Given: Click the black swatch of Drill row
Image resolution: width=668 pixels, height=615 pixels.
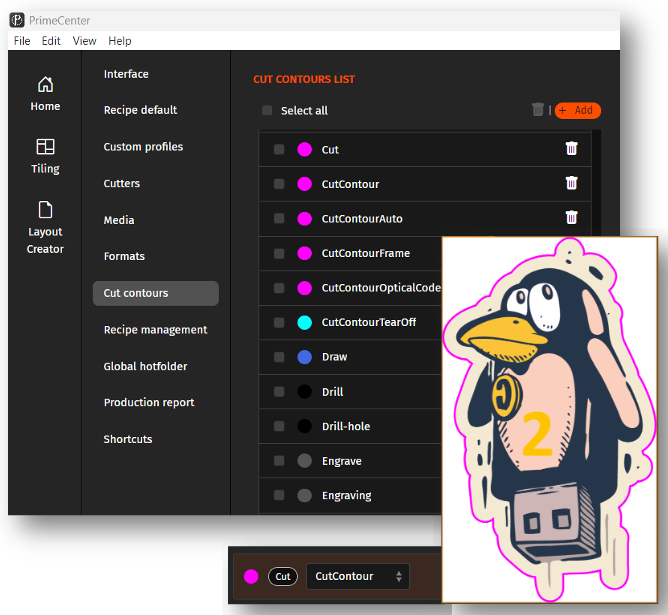Looking at the screenshot, I should coord(305,391).
